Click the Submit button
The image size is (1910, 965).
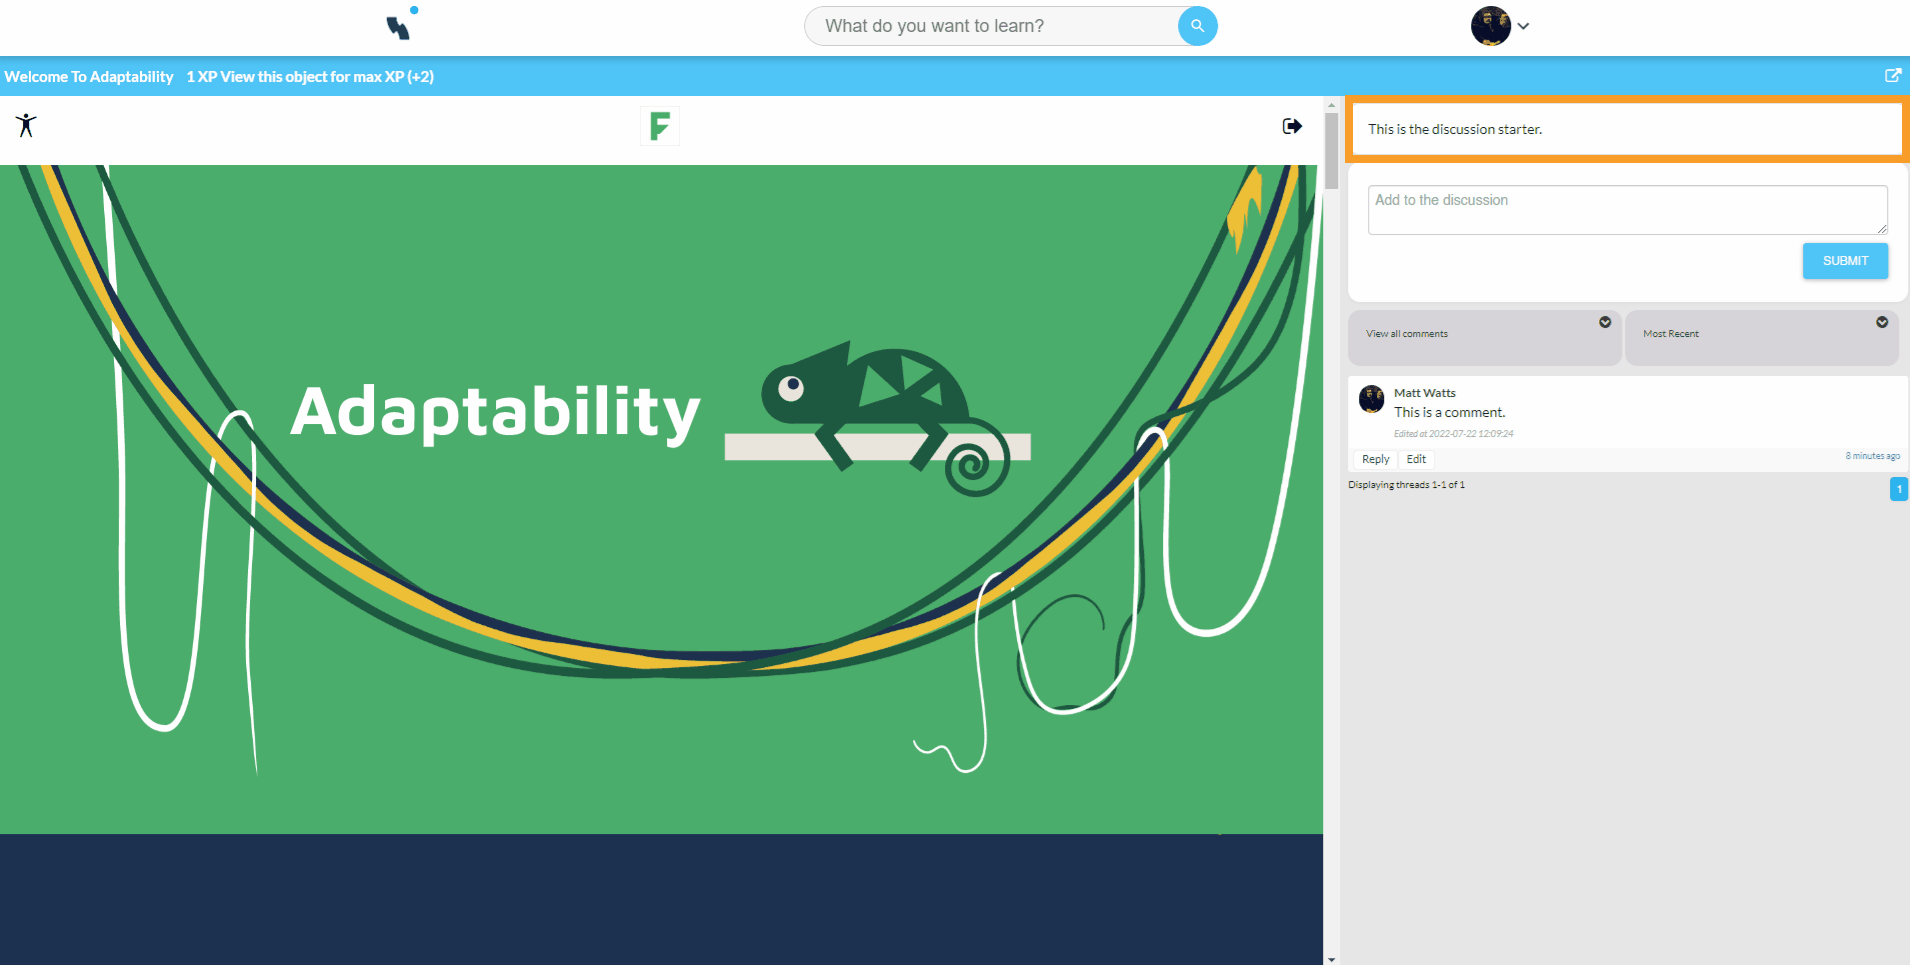click(x=1844, y=261)
